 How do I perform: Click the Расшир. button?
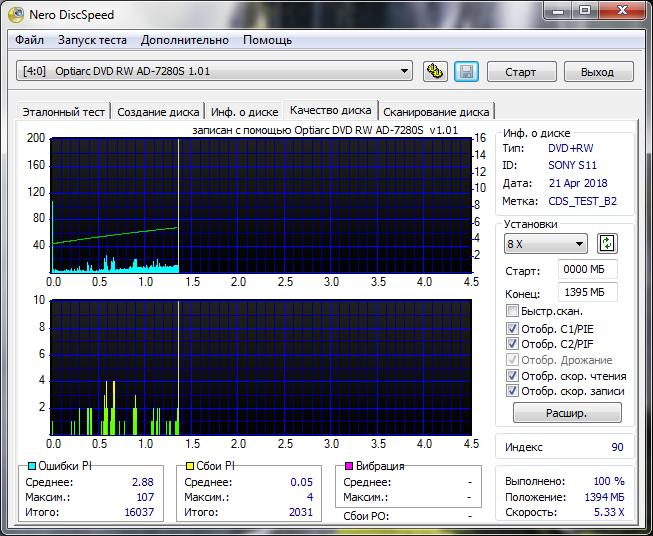coord(566,412)
